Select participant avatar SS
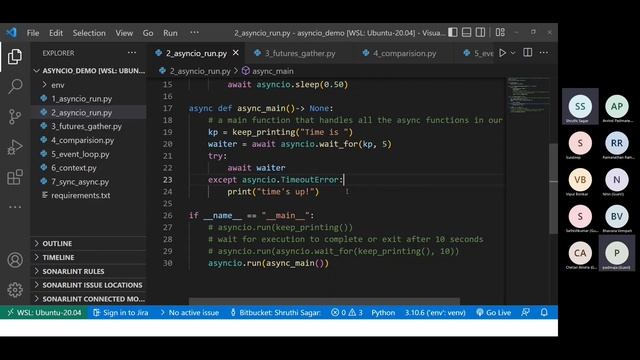This screenshot has width=640, height=360. (580, 107)
